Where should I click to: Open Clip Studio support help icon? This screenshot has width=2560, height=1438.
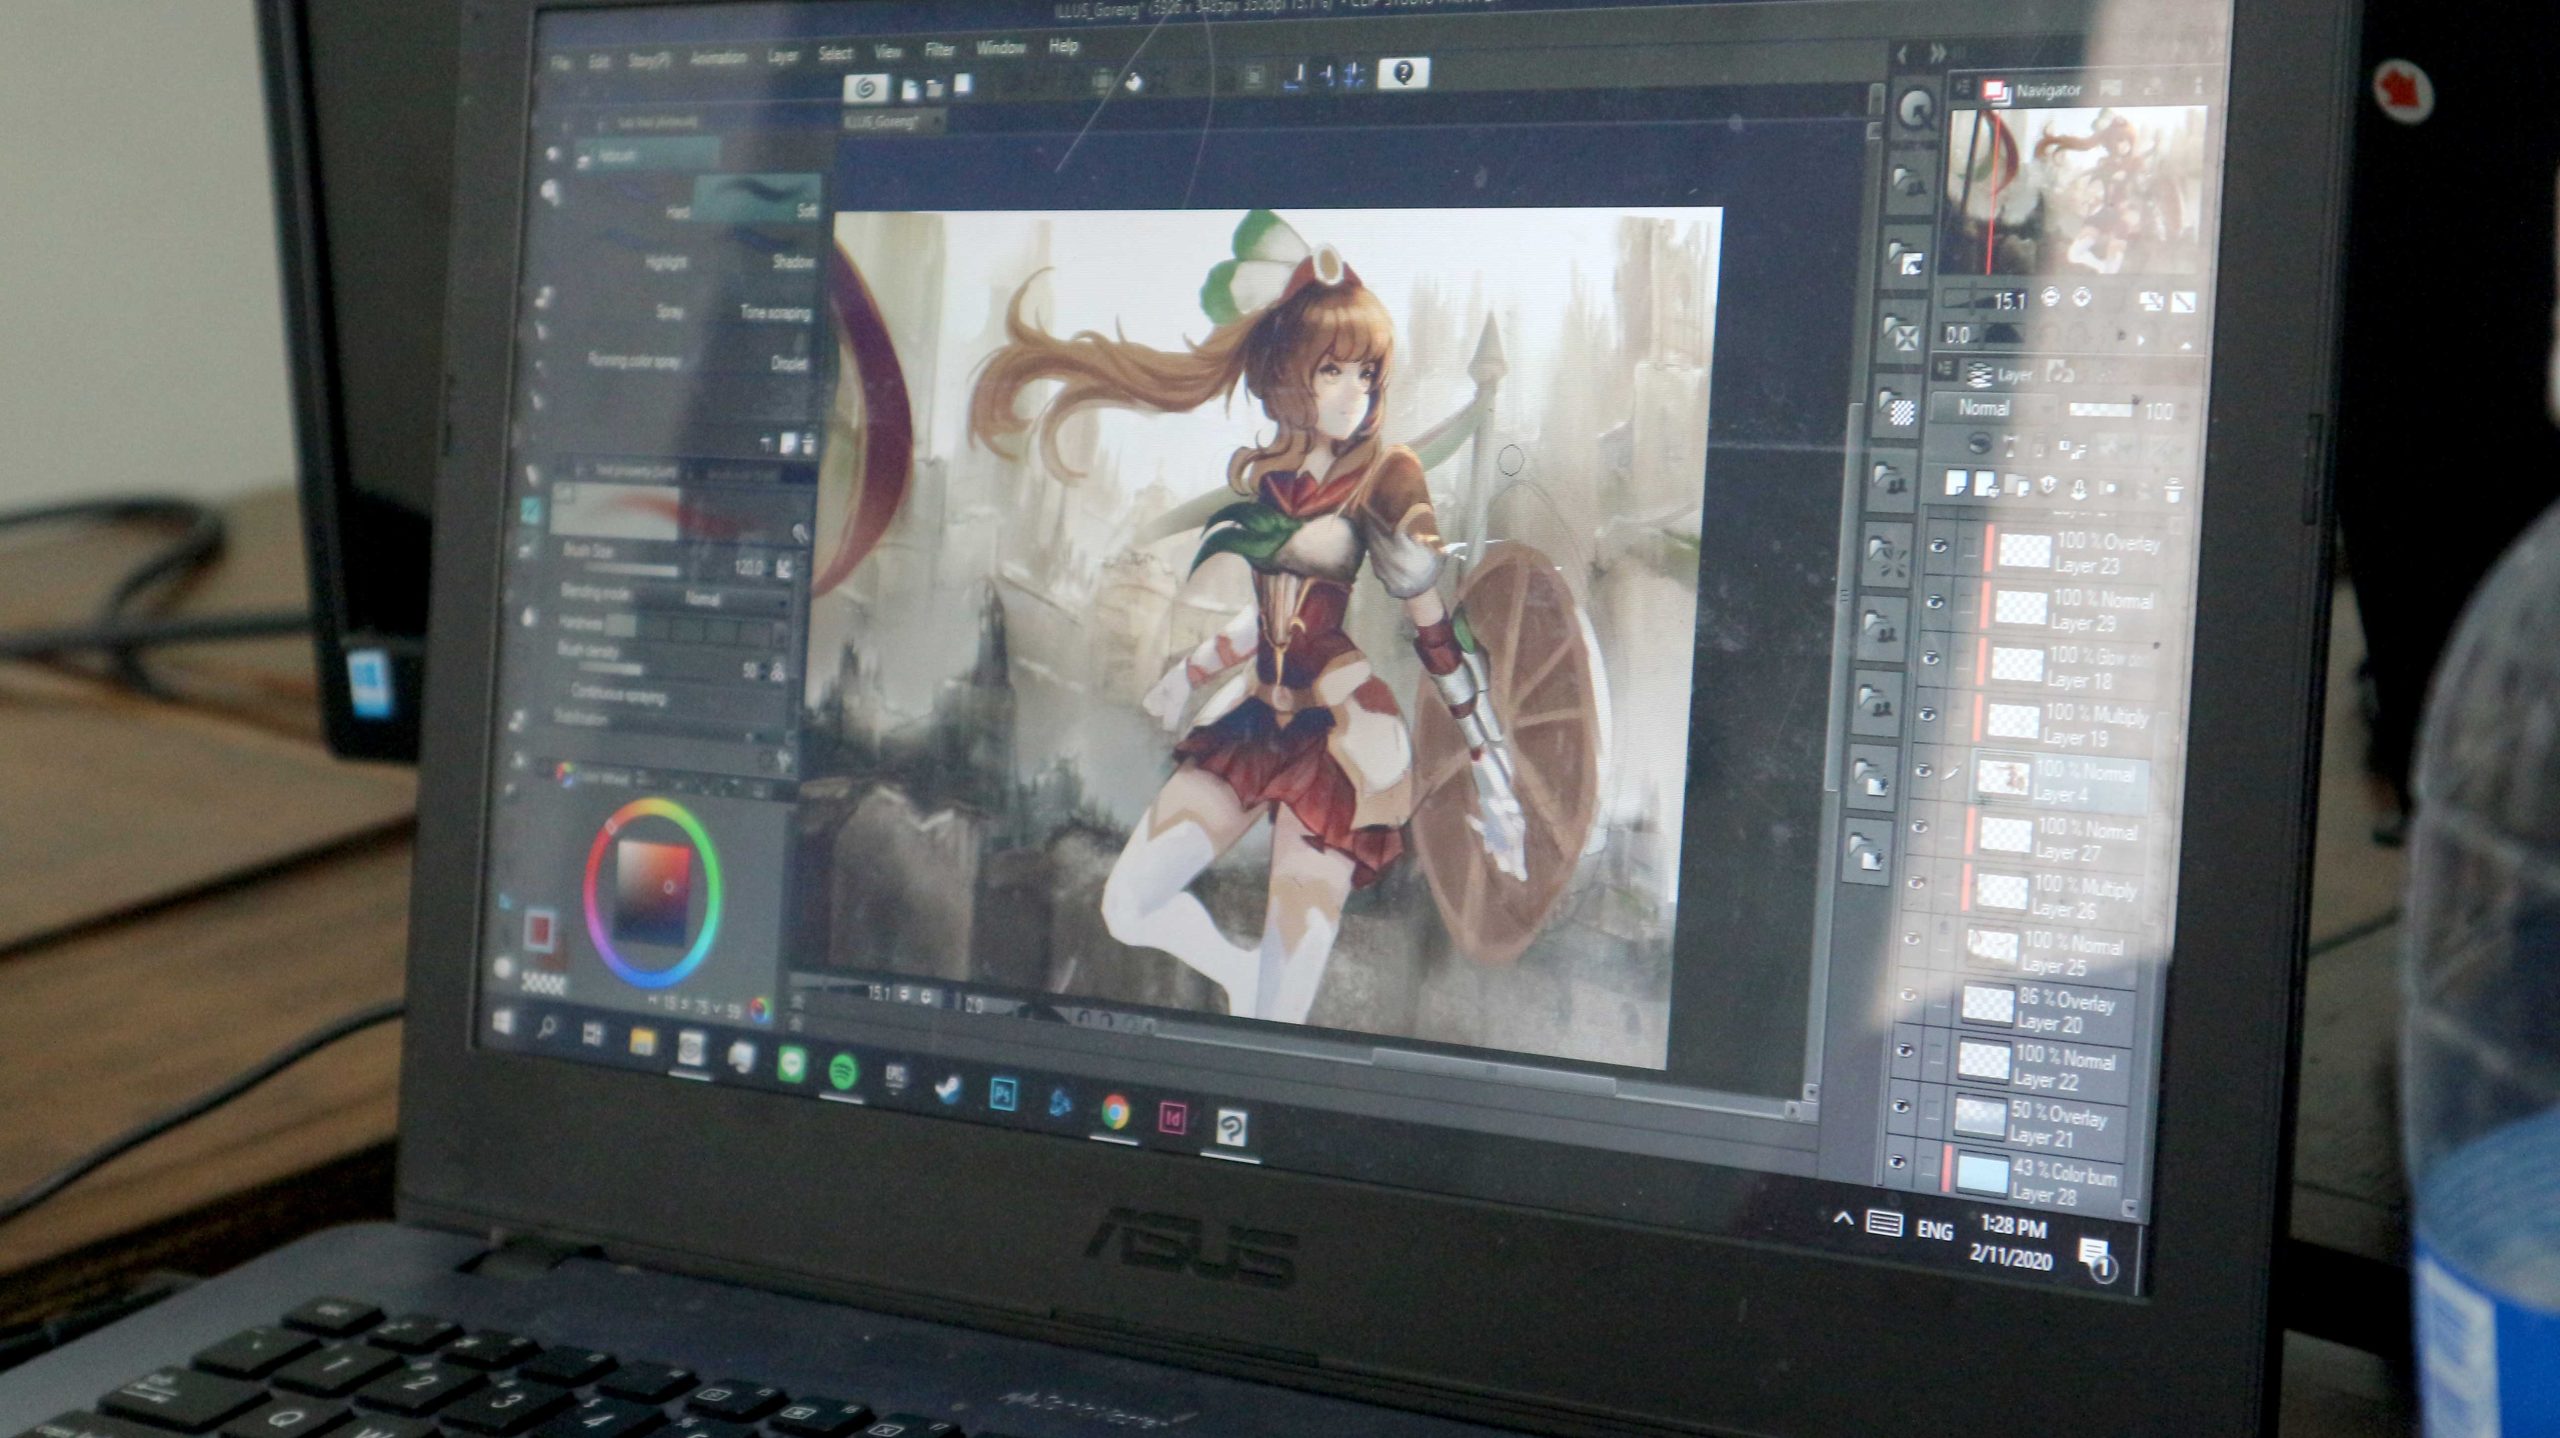[x=1403, y=73]
